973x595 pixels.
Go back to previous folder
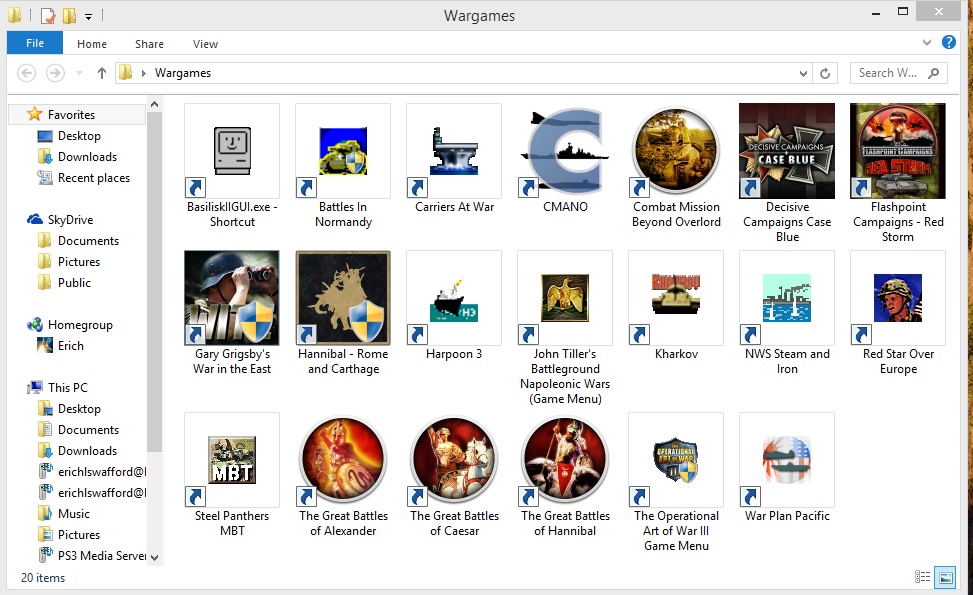26,73
